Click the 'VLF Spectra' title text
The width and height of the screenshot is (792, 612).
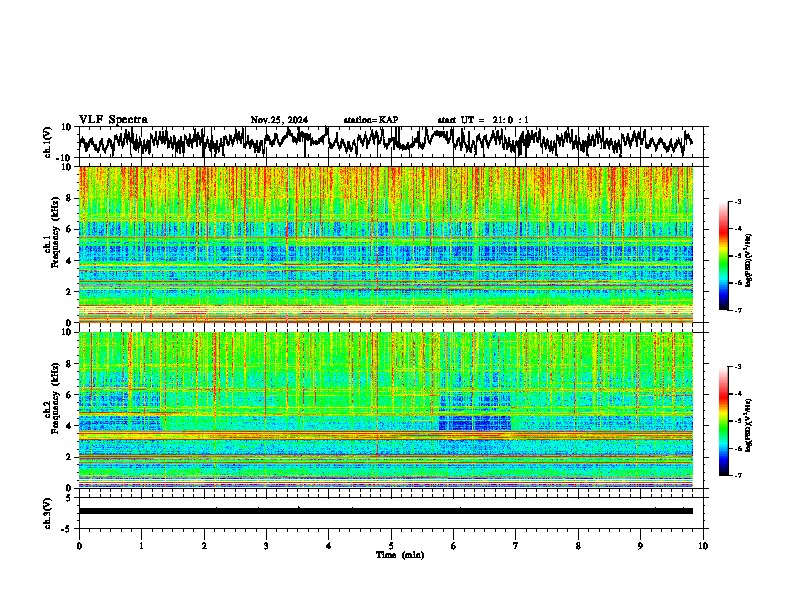click(113, 119)
